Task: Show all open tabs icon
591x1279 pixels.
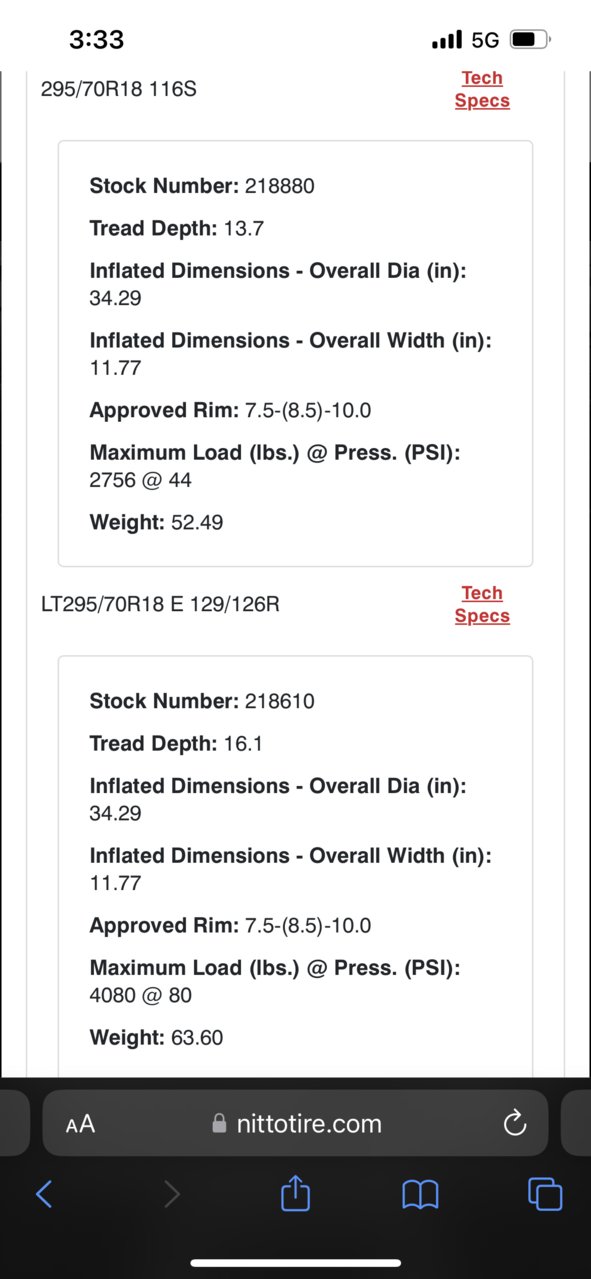Action: (x=545, y=1193)
